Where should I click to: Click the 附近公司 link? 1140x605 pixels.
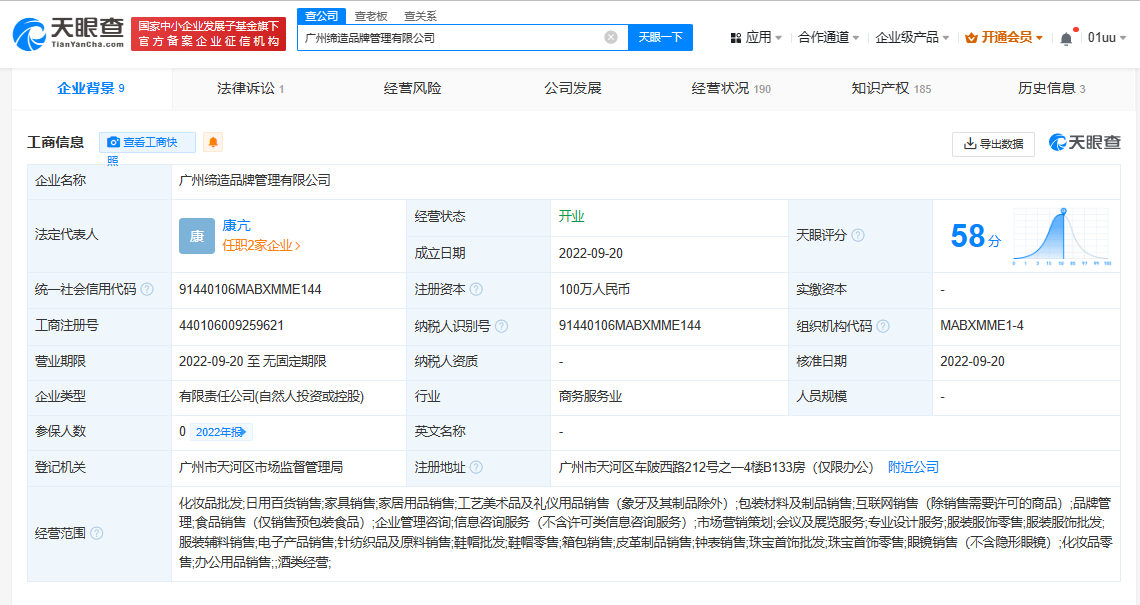[913, 468]
